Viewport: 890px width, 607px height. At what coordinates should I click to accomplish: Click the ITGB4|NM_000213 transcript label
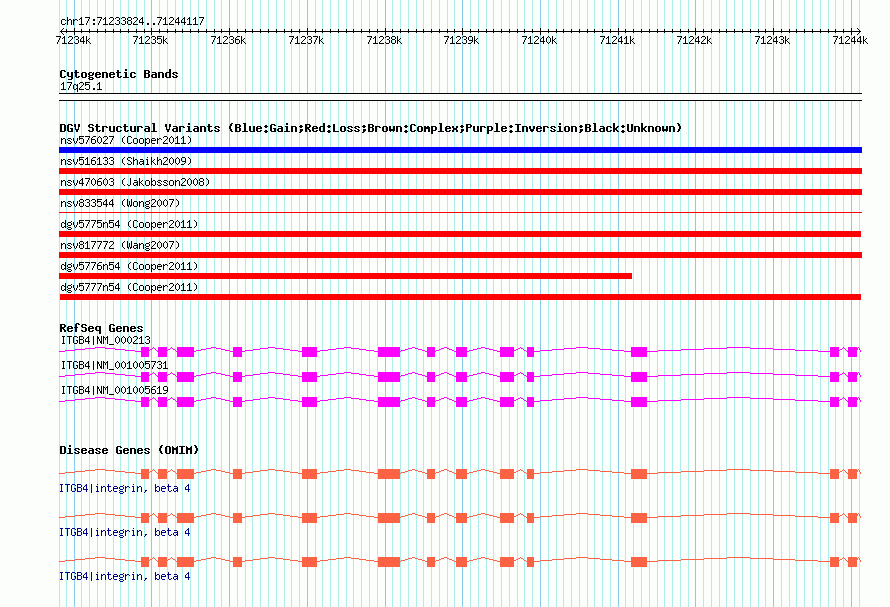tap(106, 340)
